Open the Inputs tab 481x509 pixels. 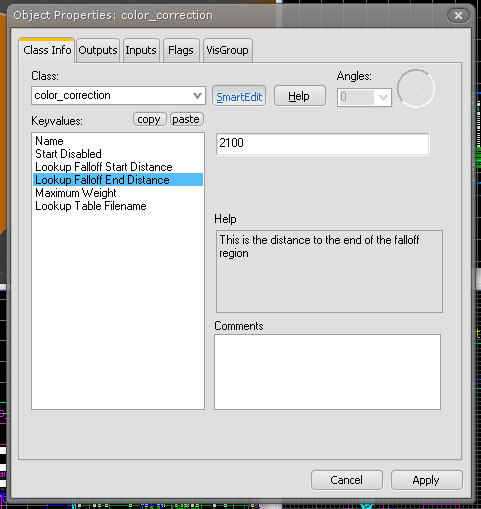pos(141,50)
